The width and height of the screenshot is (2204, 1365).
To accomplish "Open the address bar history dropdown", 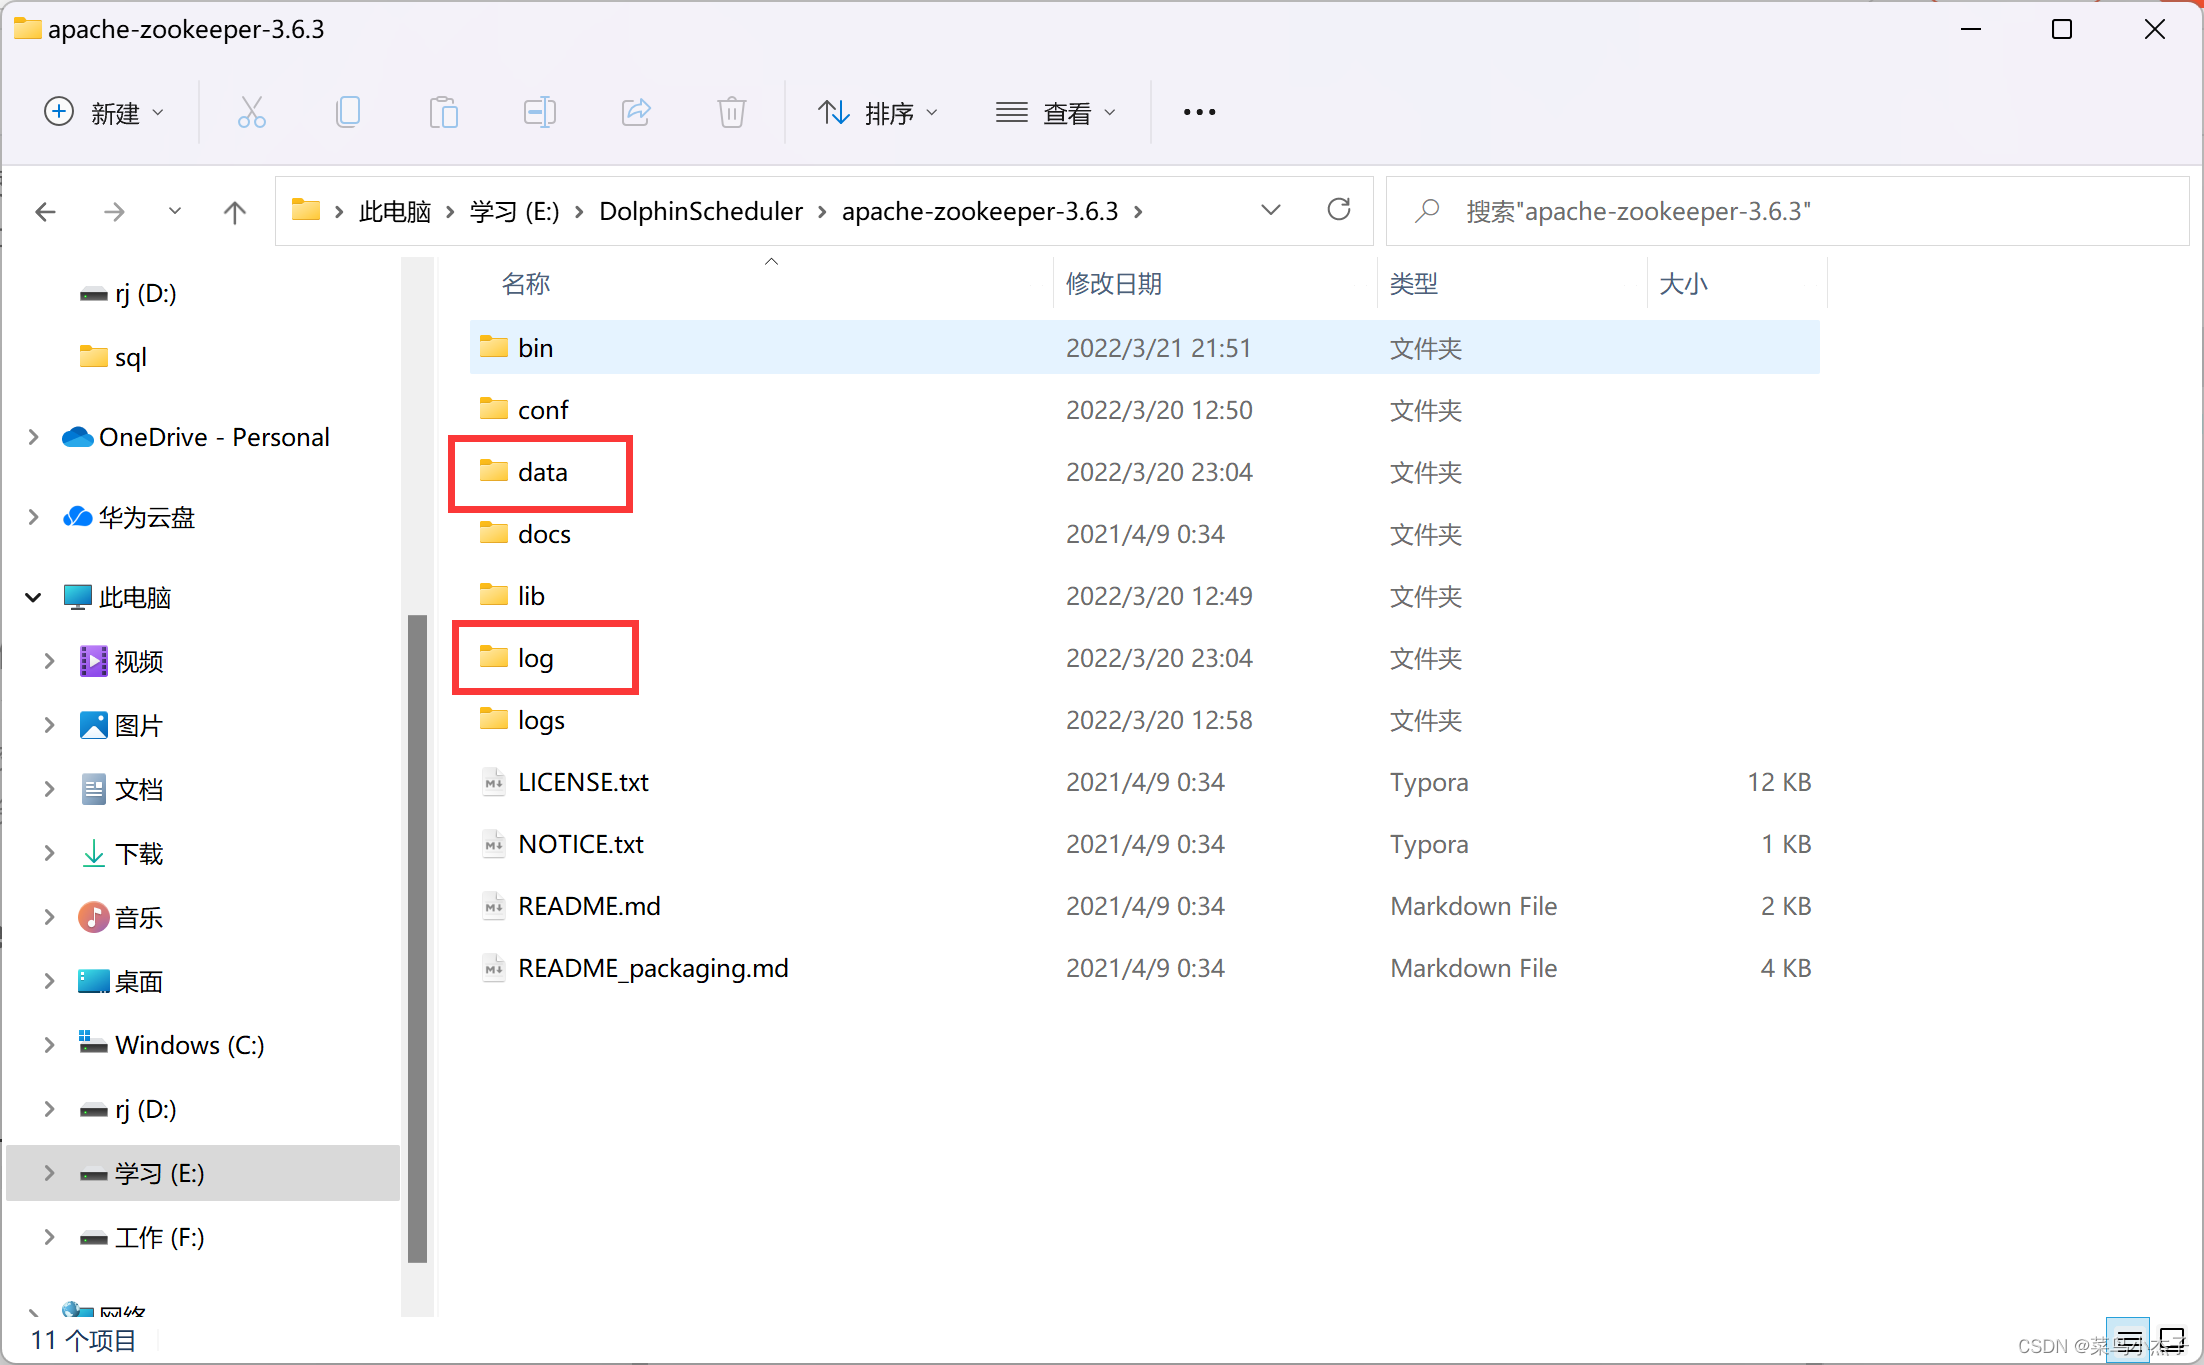I will pyautogui.click(x=1271, y=211).
